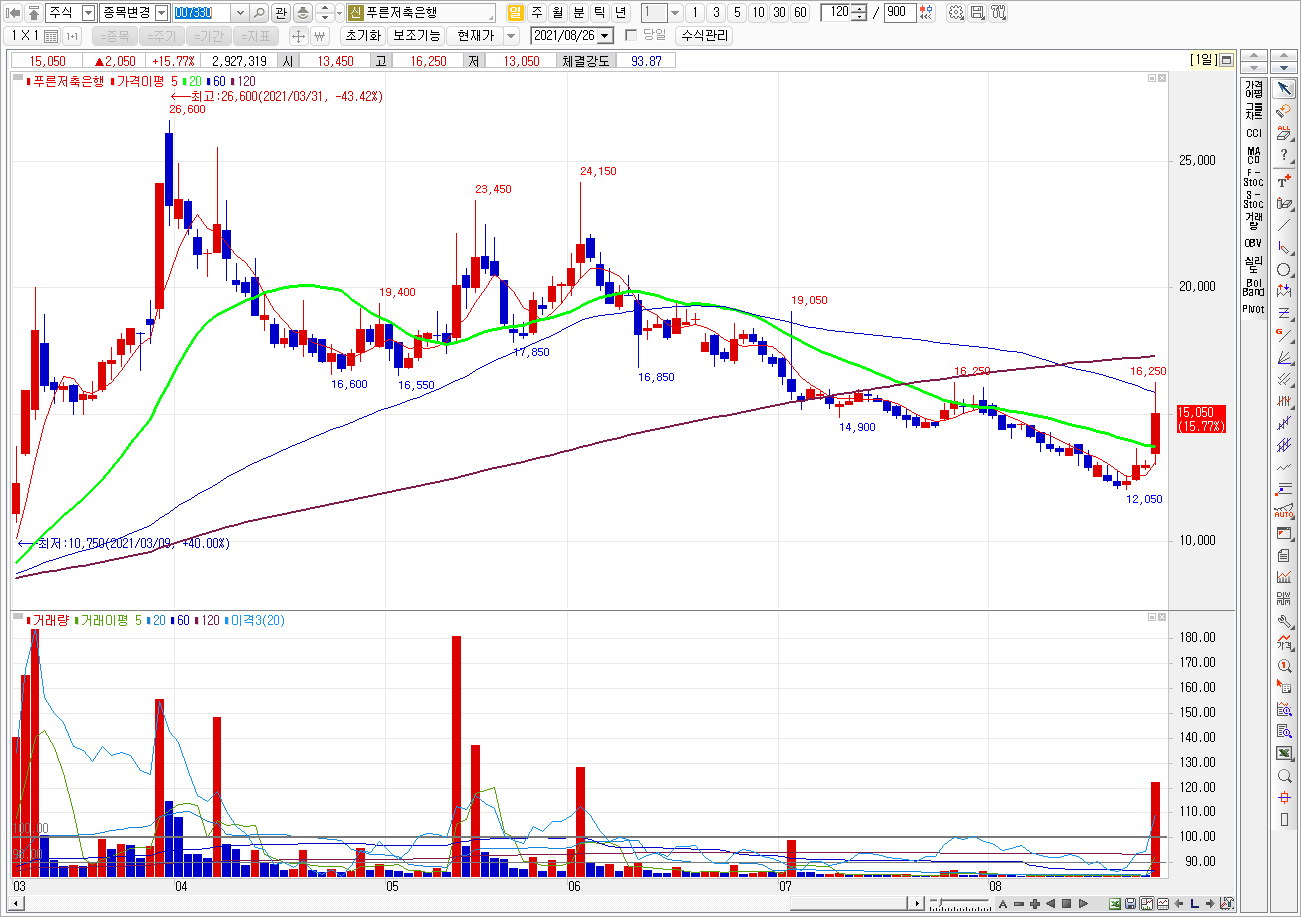Select the CCI indicator tab

(x=1253, y=133)
